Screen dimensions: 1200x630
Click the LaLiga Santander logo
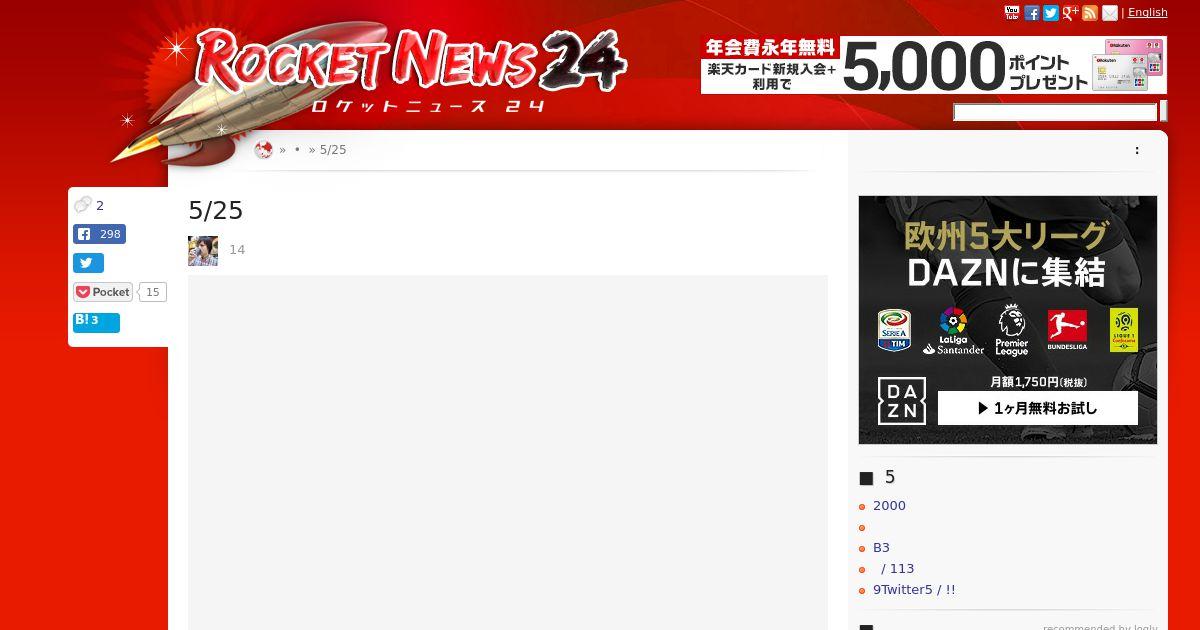(x=953, y=331)
